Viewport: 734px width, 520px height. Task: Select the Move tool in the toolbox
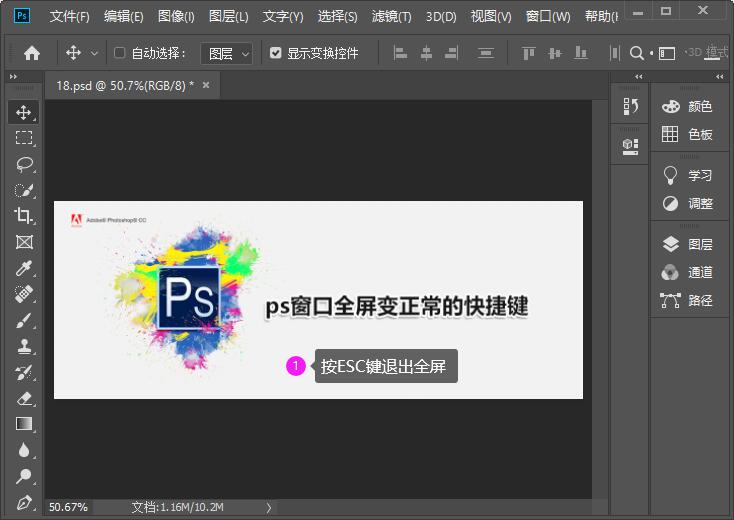(x=23, y=112)
